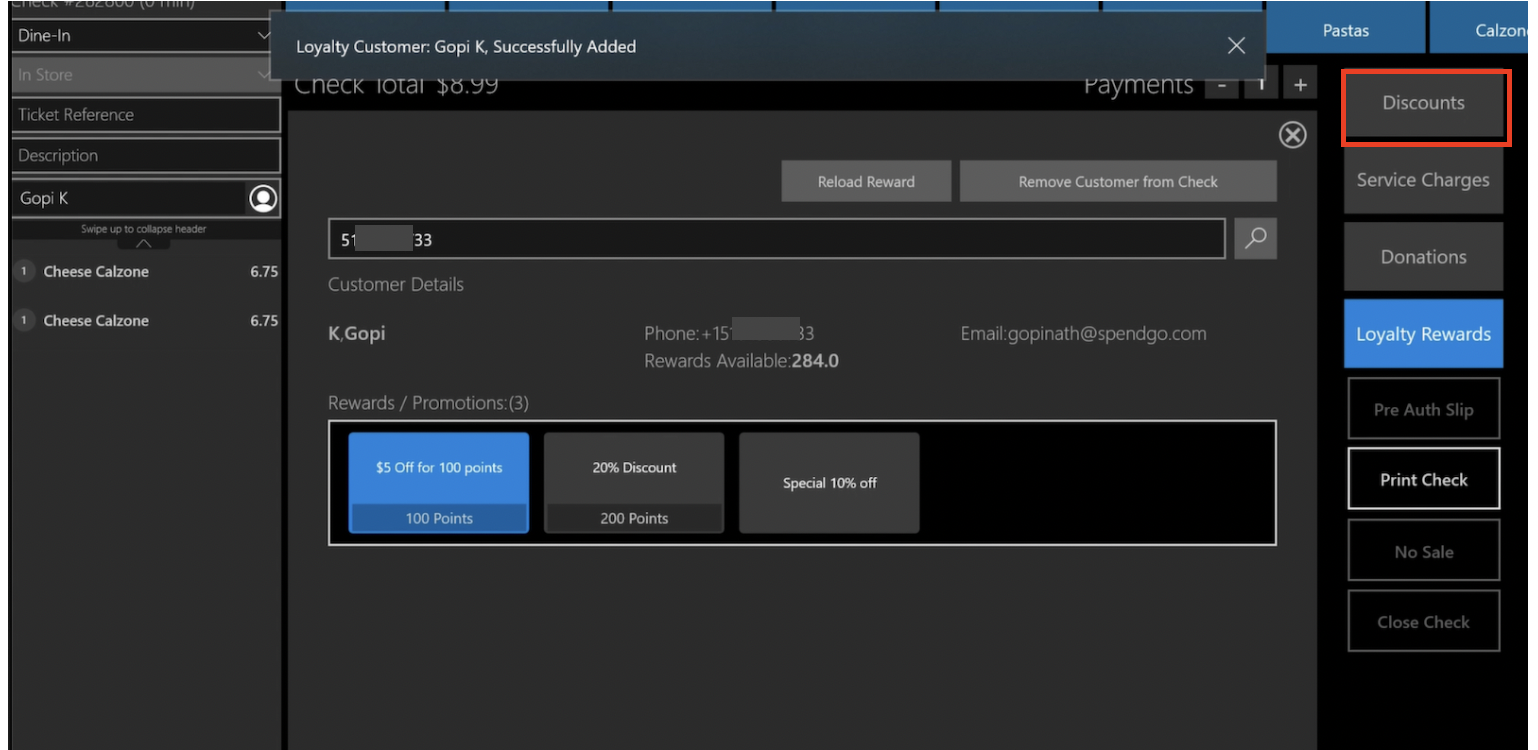Click the customer profile icon beside Gopi K

(262, 199)
